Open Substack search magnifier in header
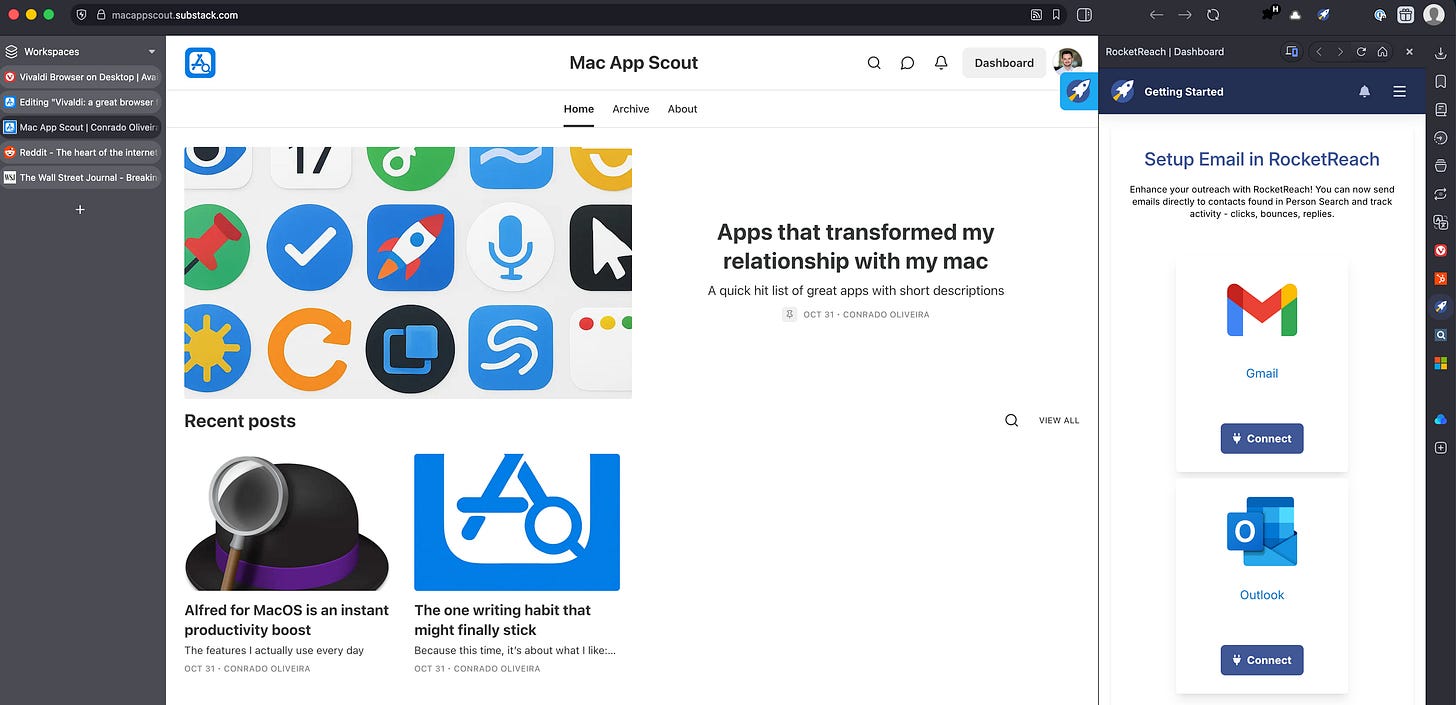Screen dimensions: 1456x705 point(874,62)
